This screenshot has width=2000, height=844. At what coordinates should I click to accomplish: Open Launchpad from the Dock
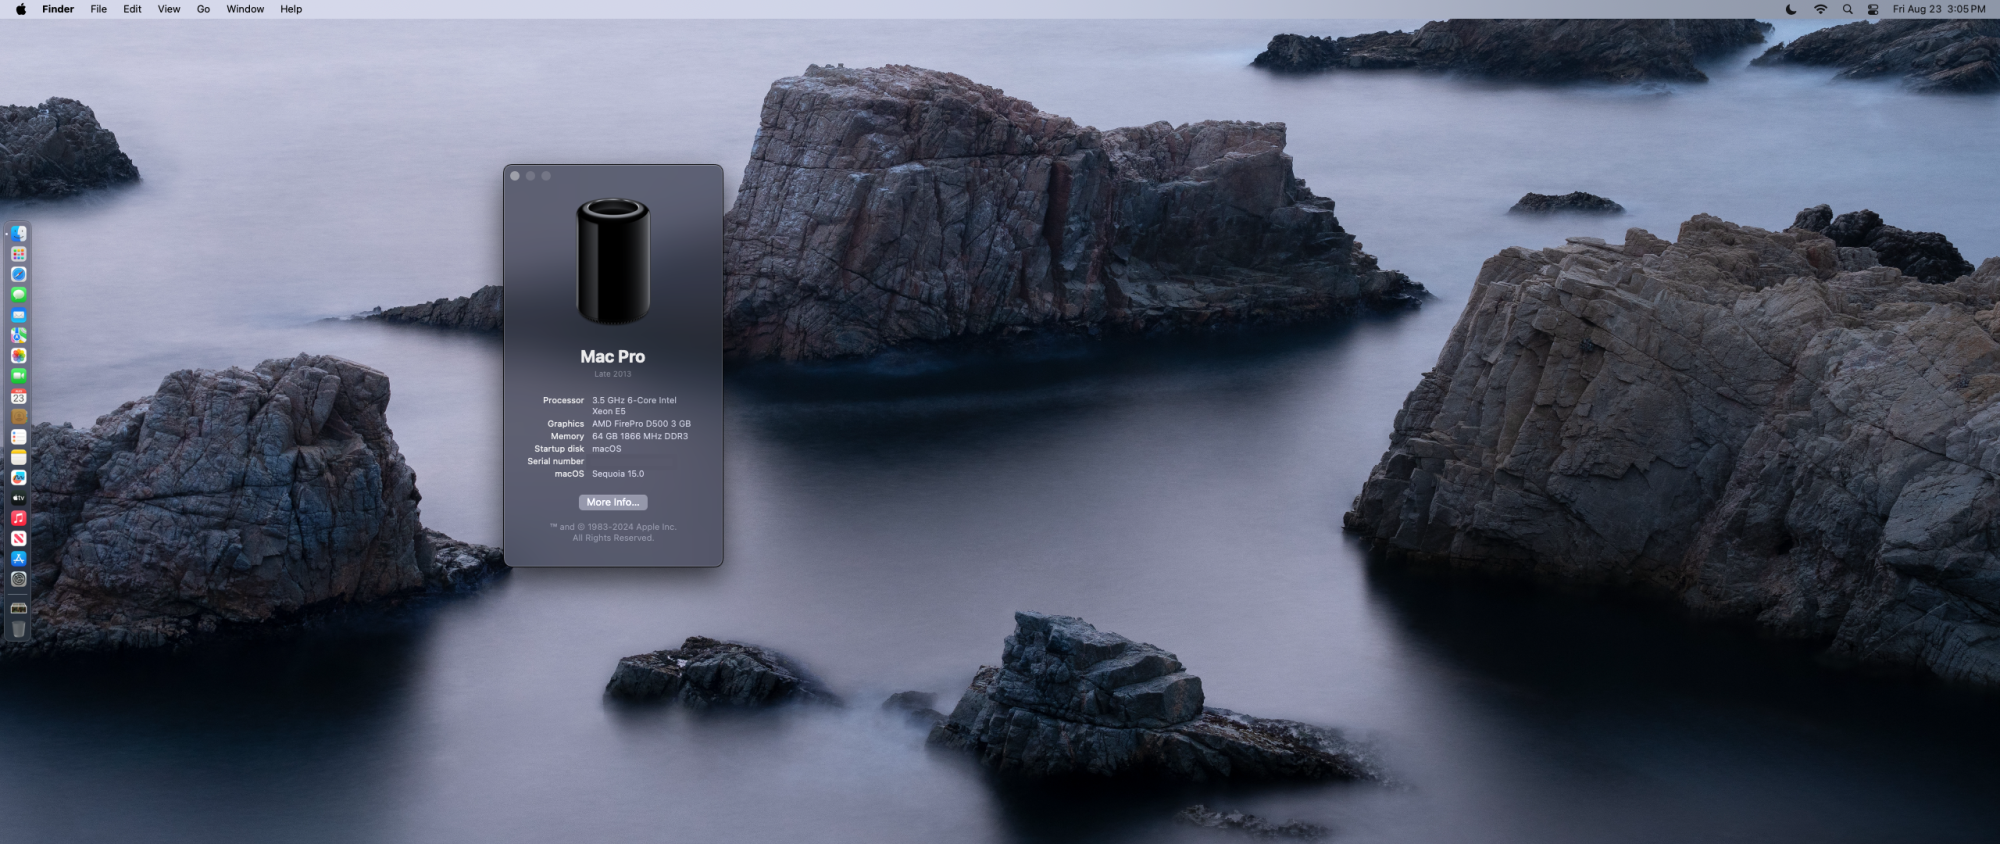tap(19, 254)
